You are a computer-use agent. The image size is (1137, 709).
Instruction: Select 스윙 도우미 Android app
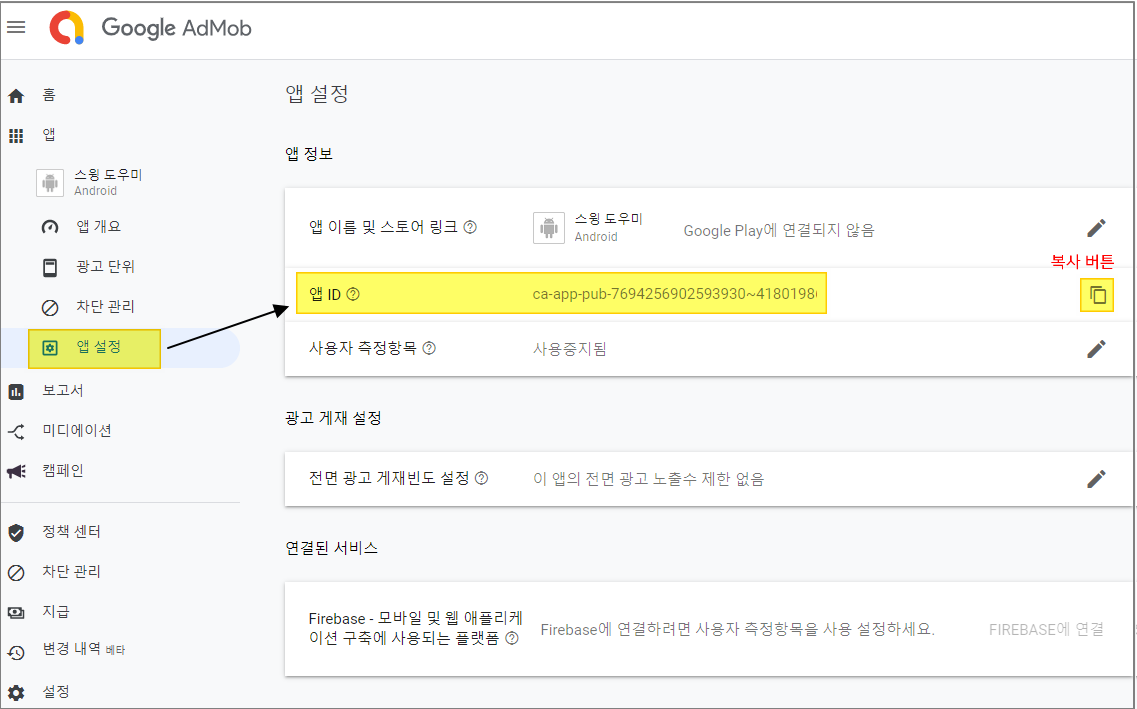108,182
